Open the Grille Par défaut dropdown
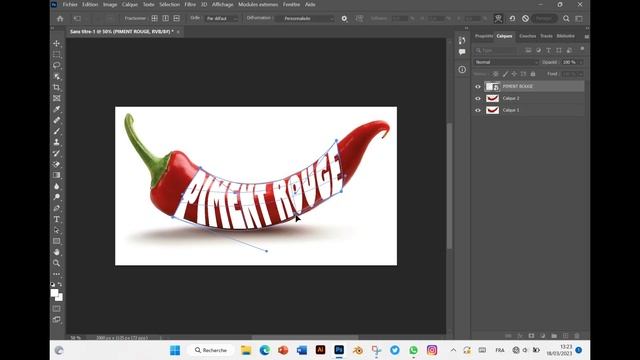 (222, 19)
